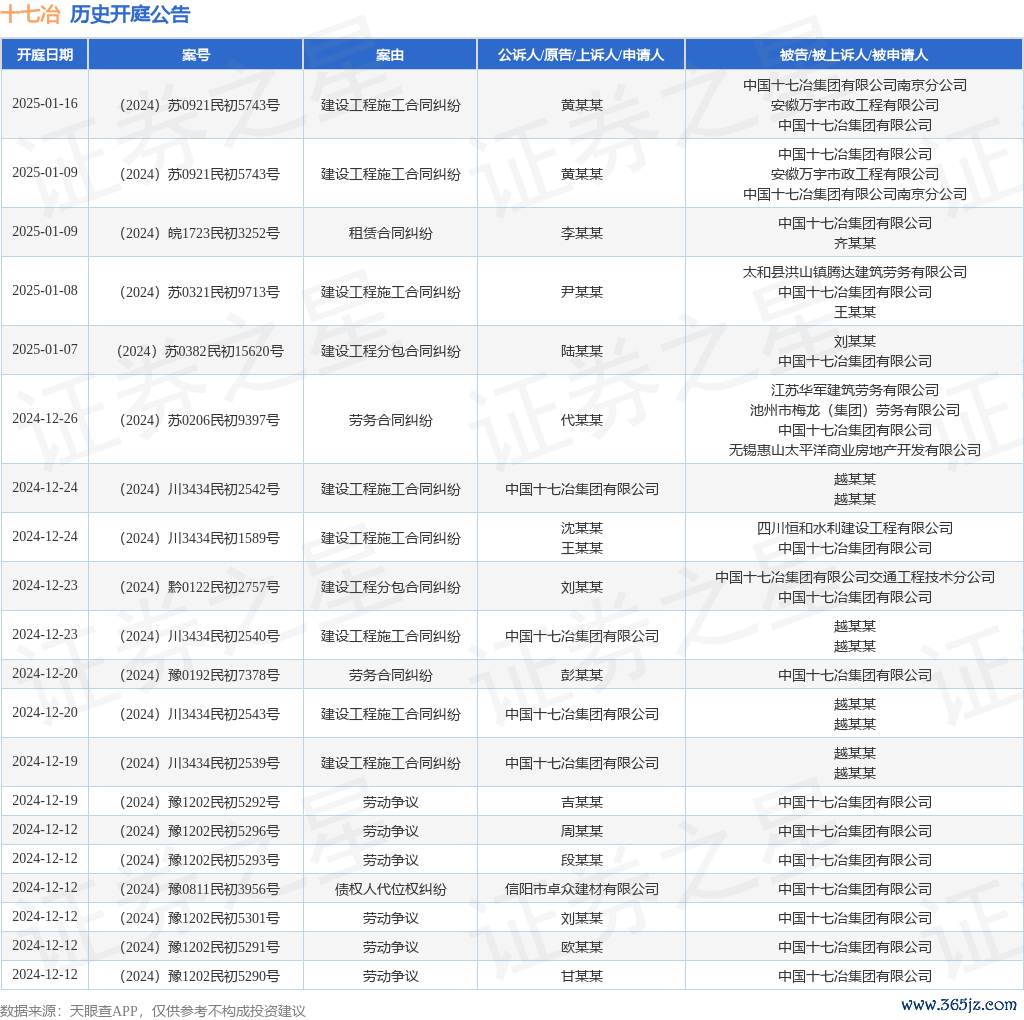The width and height of the screenshot is (1024, 1020).
Task: Click defendant 池州市梅龙（集团）劳务有限公司
Action: click(x=854, y=410)
